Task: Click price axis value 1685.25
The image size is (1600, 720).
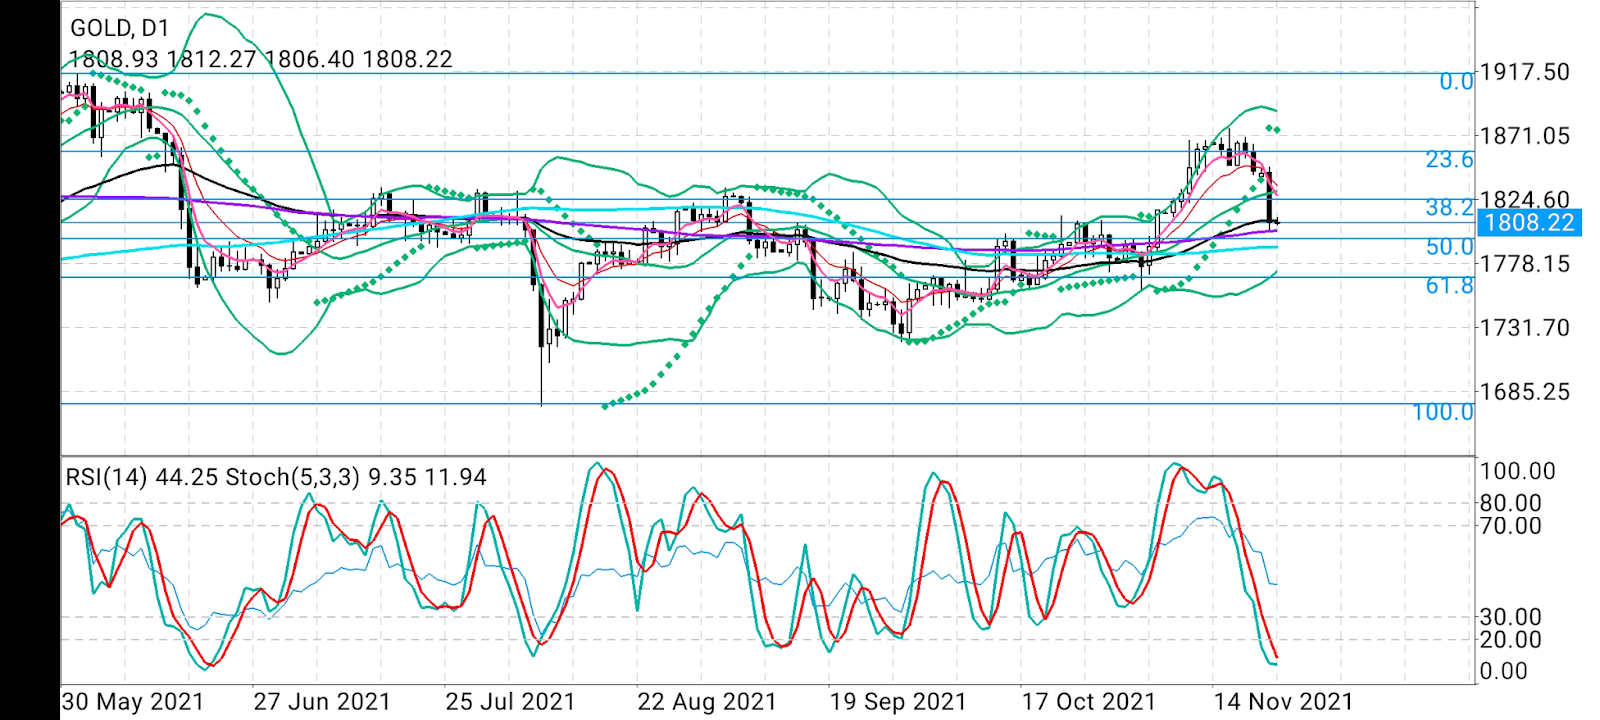Action: pyautogui.click(x=1525, y=392)
